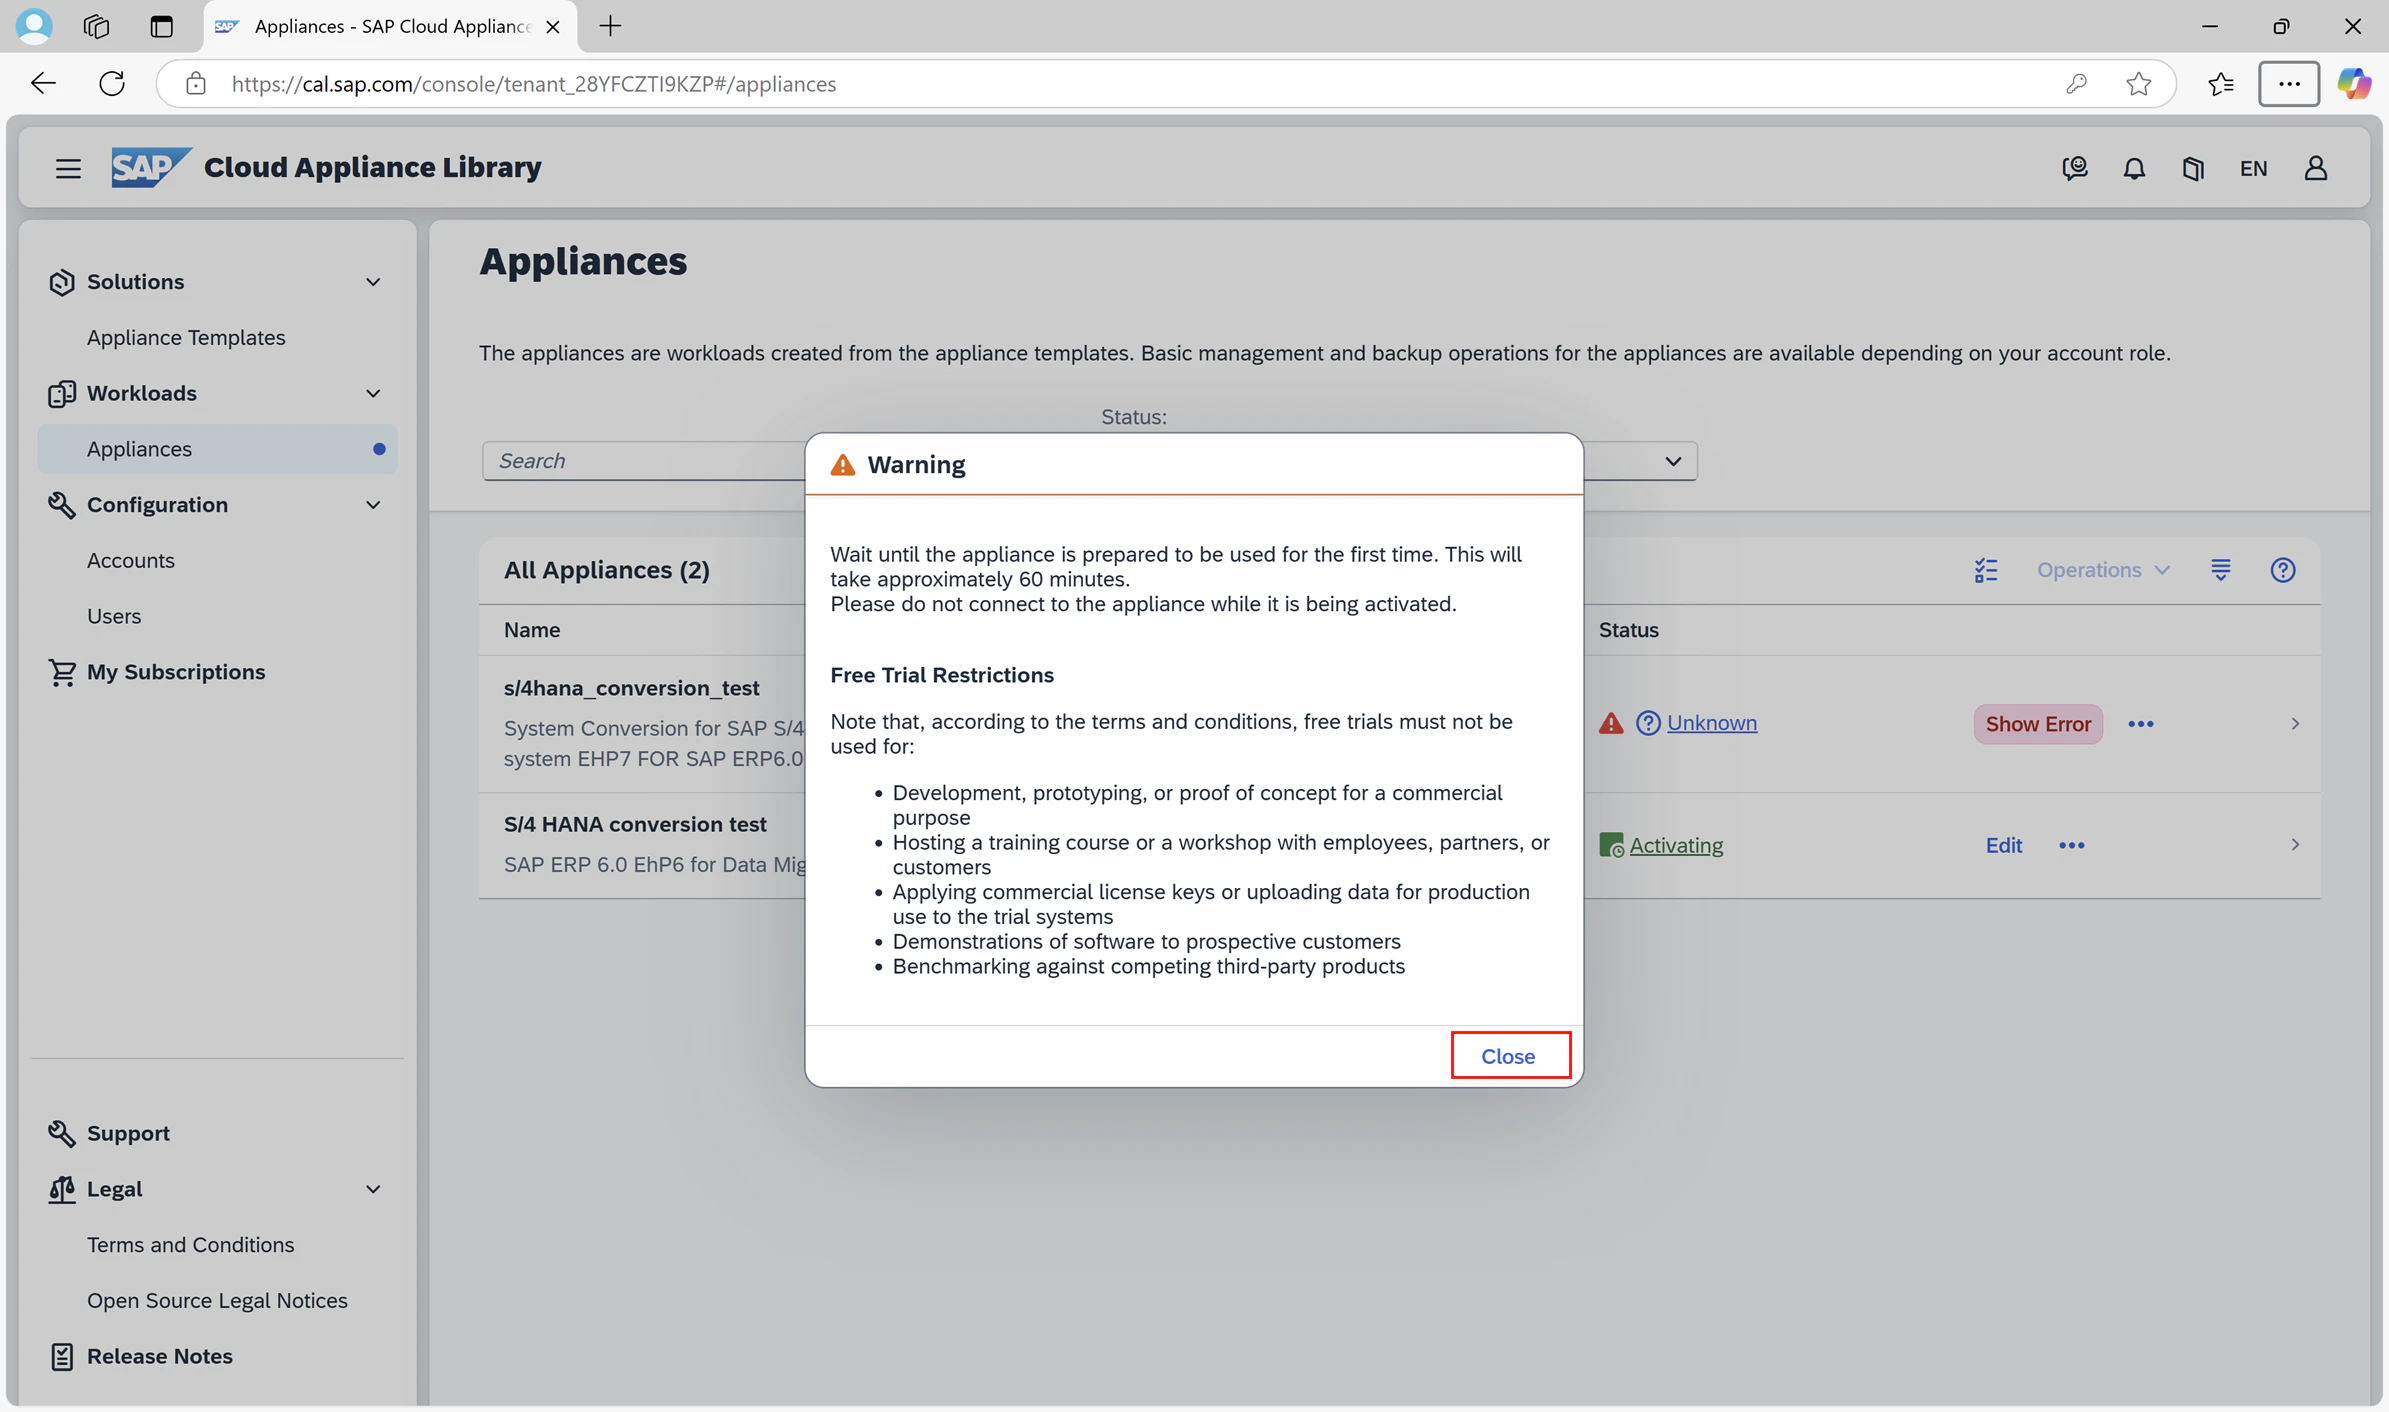This screenshot has height=1412, width=2389.
Task: Open the browser profile avatar
Action: click(34, 26)
